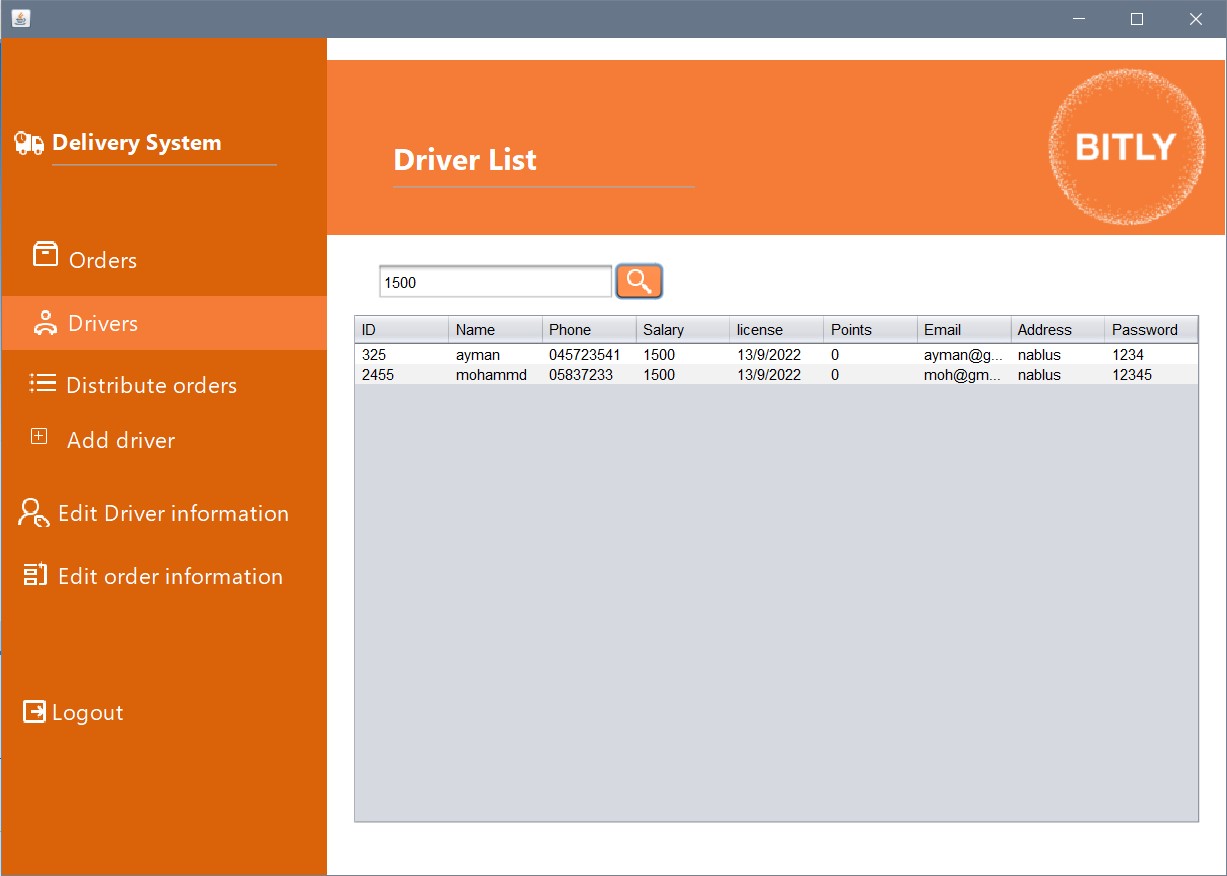This screenshot has width=1227, height=876.
Task: Go to Distribute orders page
Action: [x=151, y=385]
